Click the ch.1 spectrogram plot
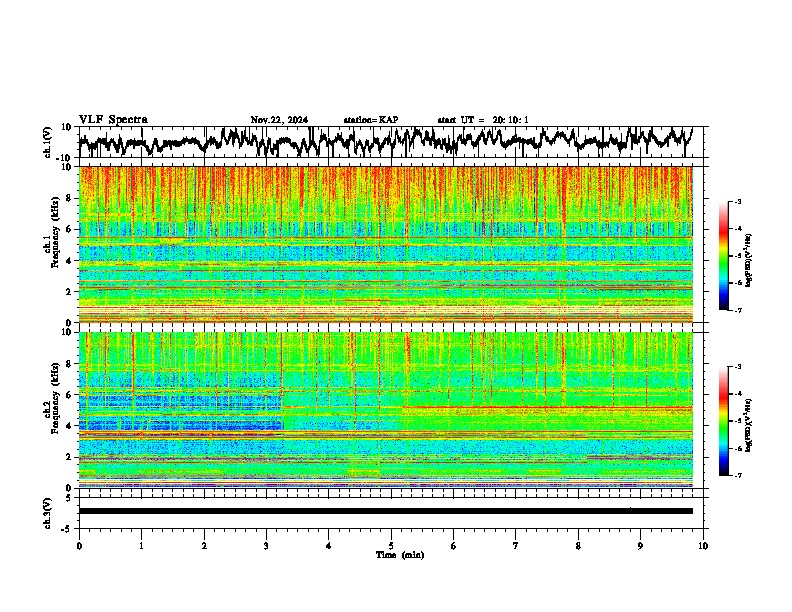 tap(386, 244)
